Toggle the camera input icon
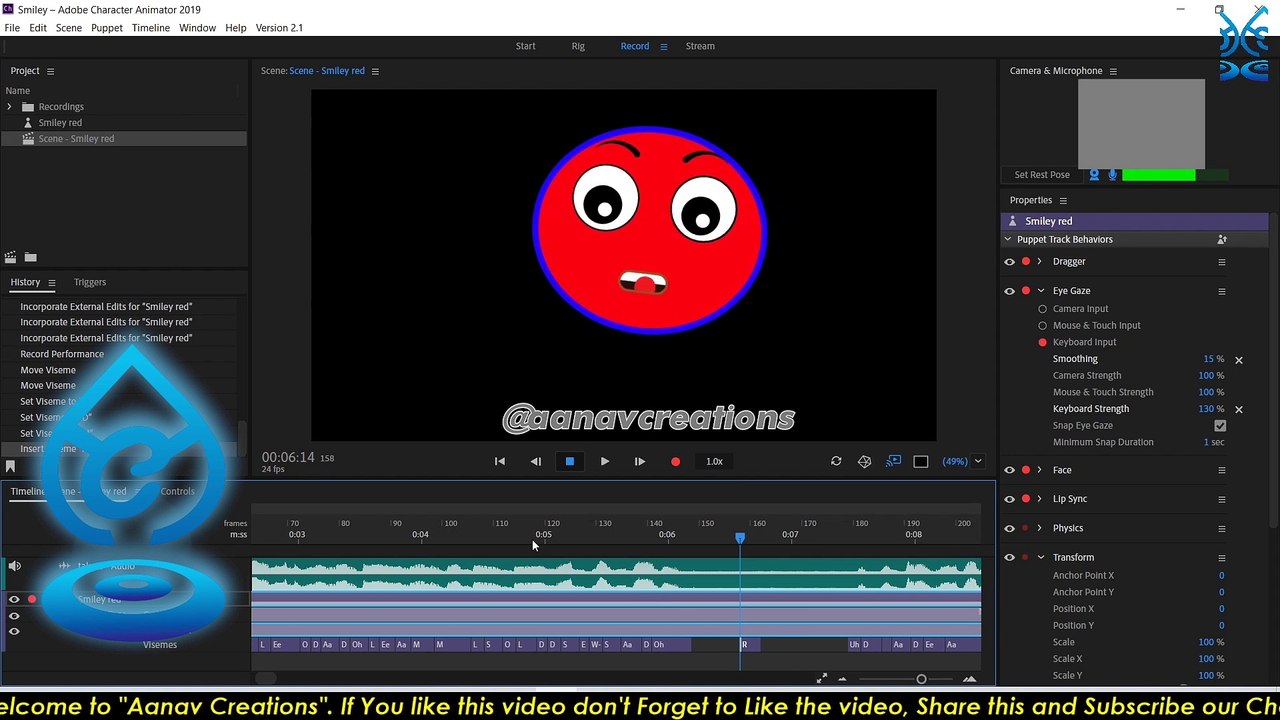 tap(1094, 175)
